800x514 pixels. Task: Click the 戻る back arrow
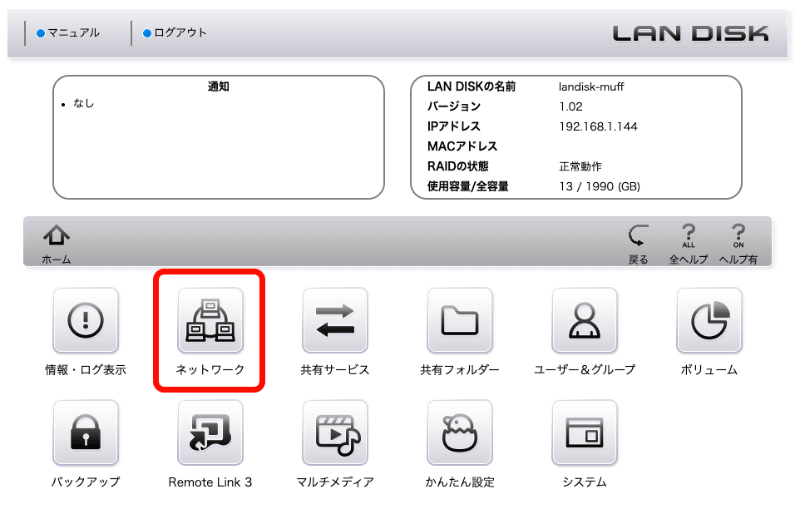[638, 243]
